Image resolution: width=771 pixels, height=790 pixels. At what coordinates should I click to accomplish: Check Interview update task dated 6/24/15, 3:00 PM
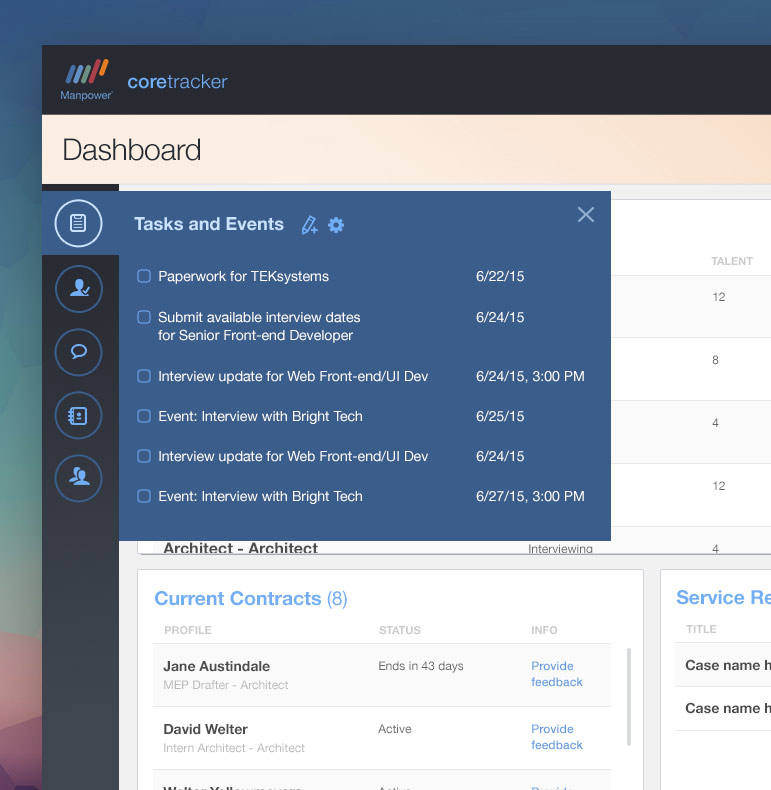click(144, 376)
